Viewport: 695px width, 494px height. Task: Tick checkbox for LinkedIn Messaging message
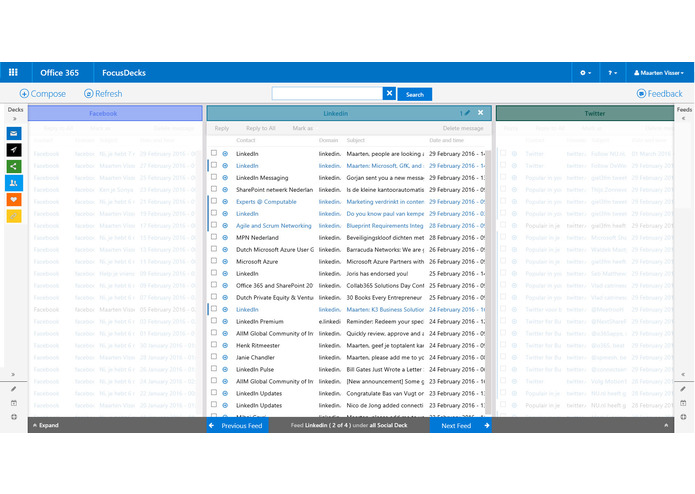coord(214,177)
